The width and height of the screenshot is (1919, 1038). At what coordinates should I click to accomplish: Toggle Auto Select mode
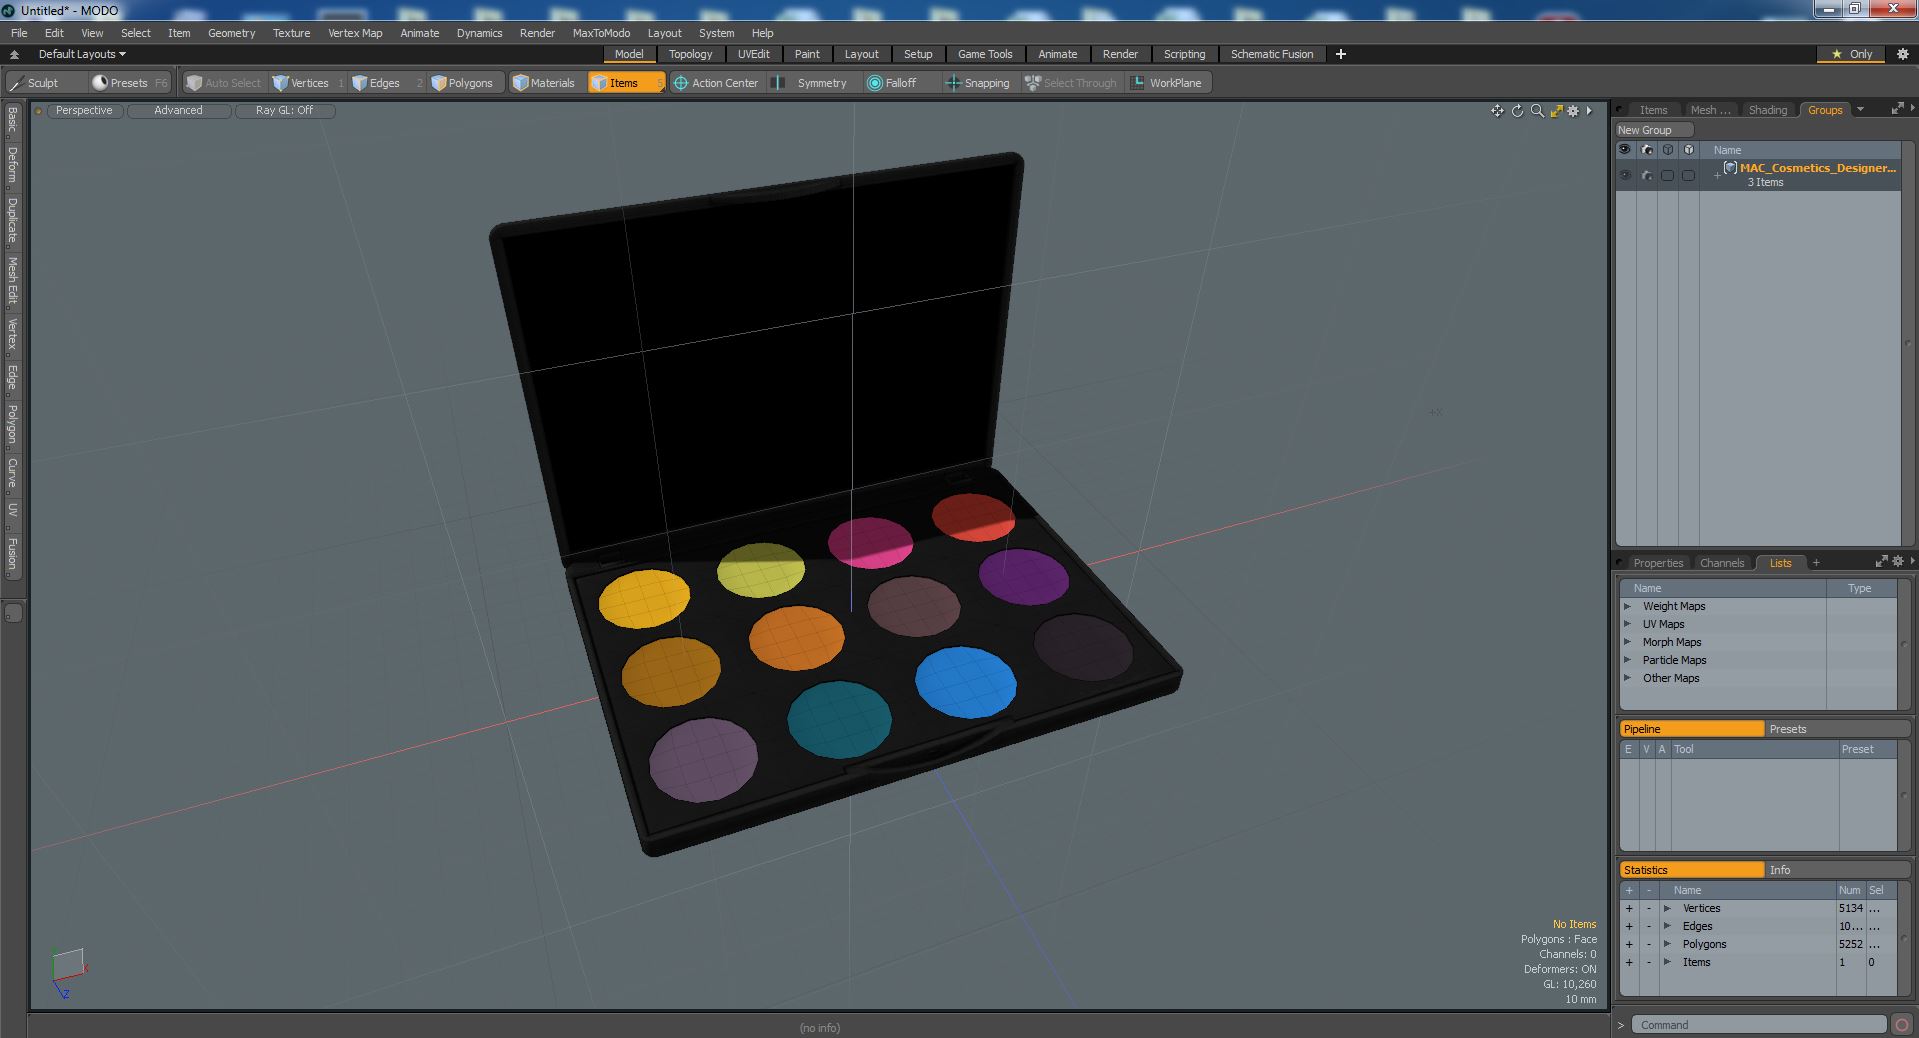(223, 83)
